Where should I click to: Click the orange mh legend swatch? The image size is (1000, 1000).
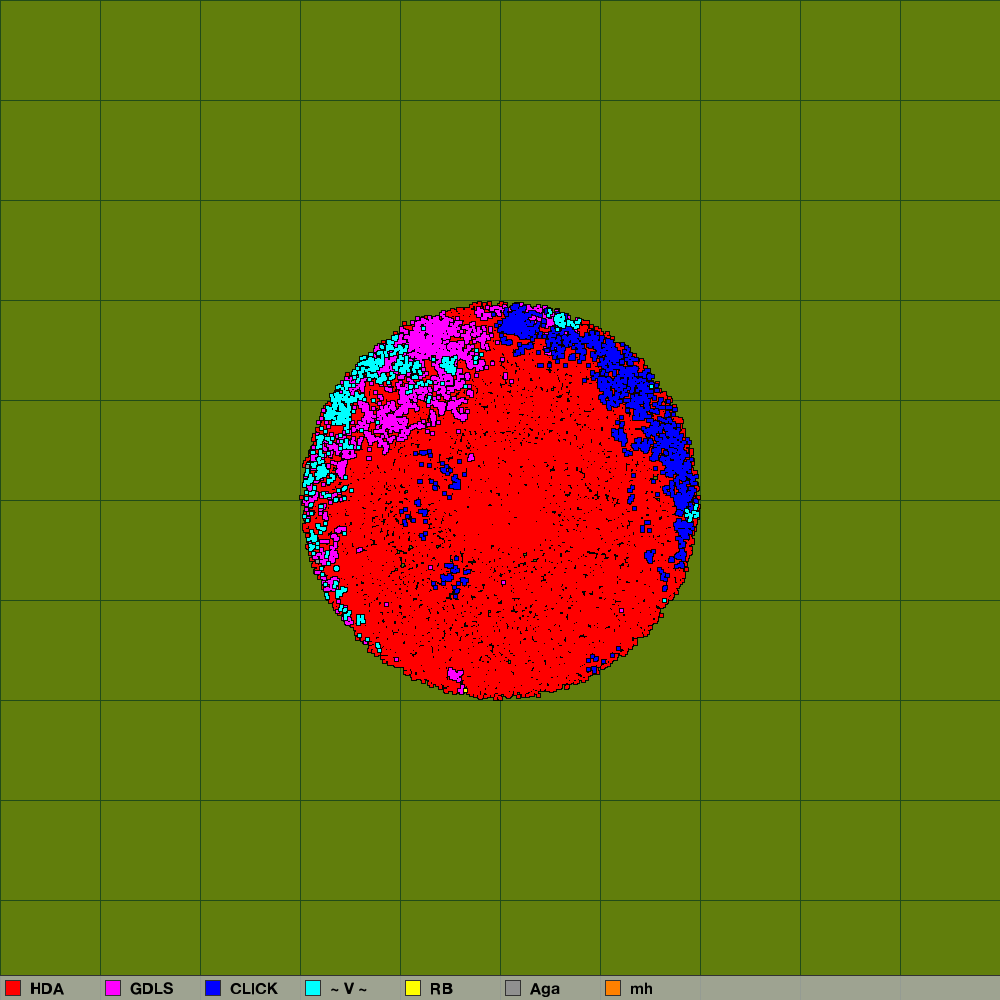pos(613,988)
